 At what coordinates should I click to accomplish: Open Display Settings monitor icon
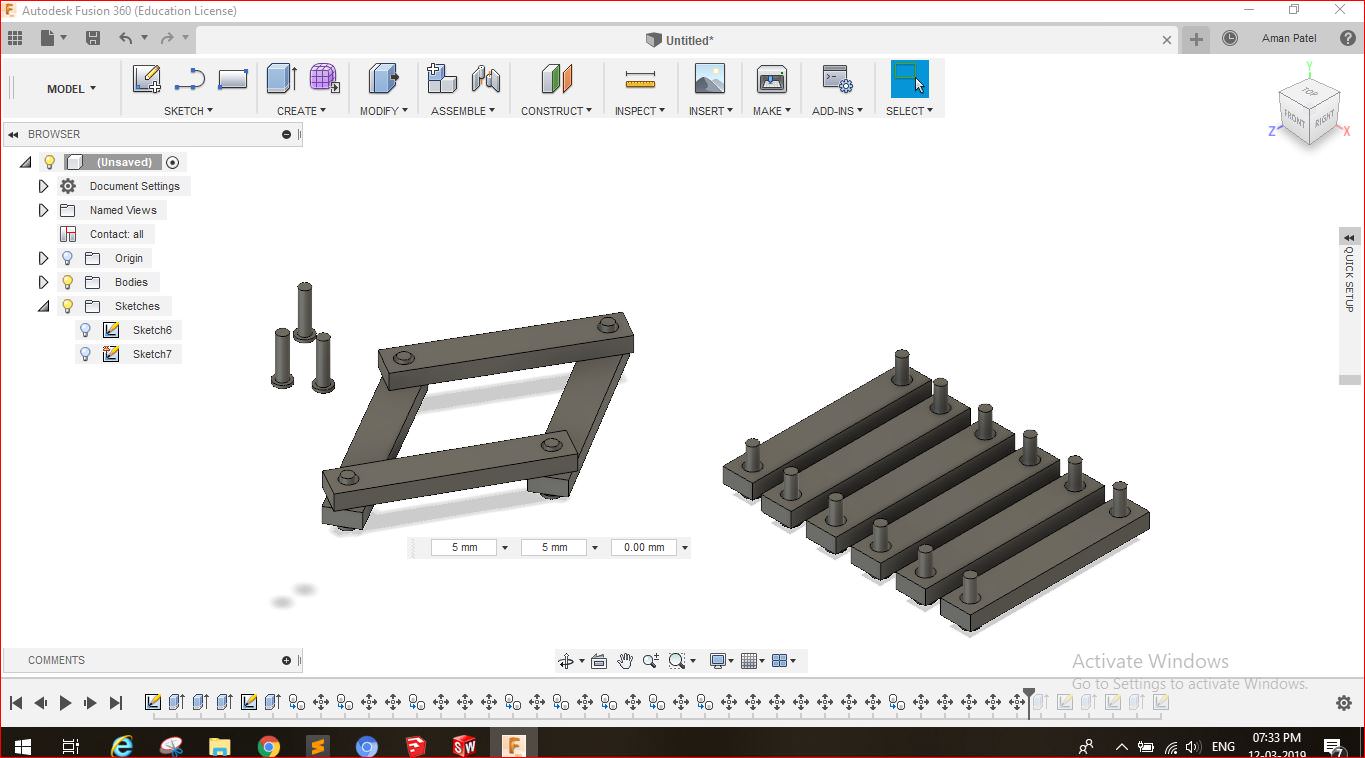tap(718, 661)
